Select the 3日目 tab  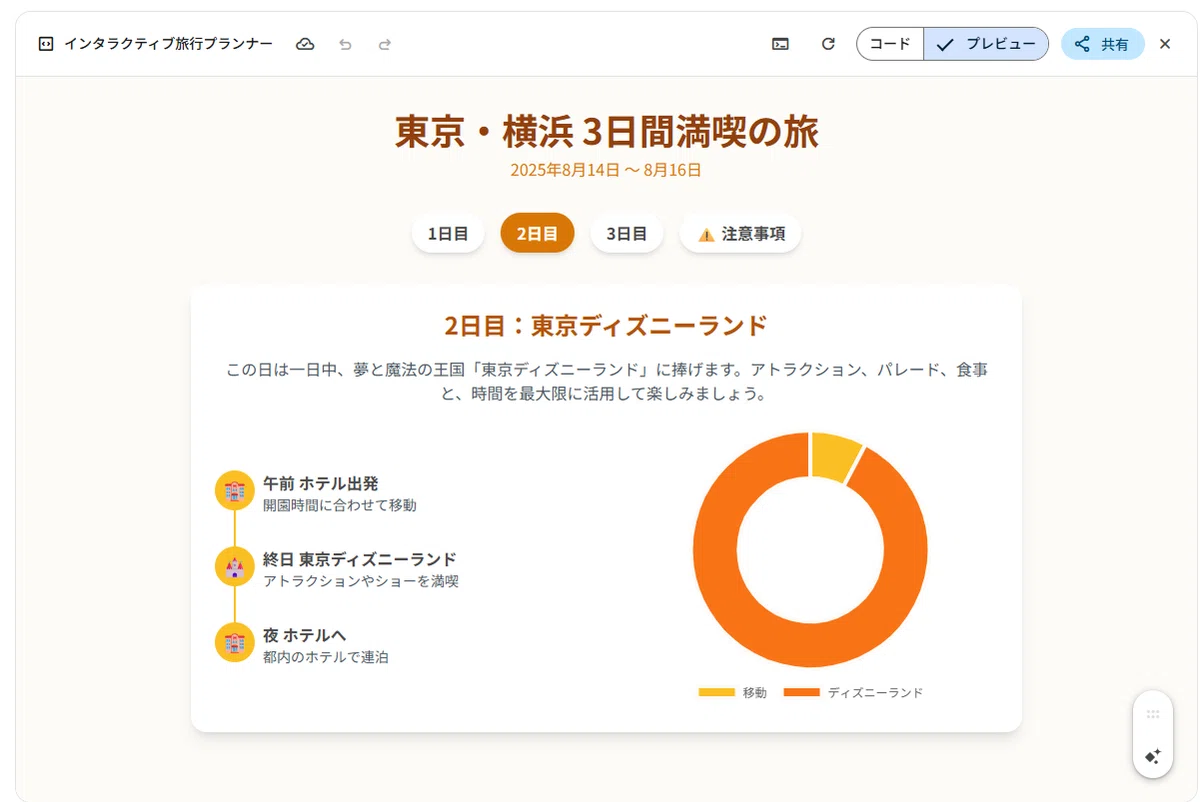(x=627, y=233)
